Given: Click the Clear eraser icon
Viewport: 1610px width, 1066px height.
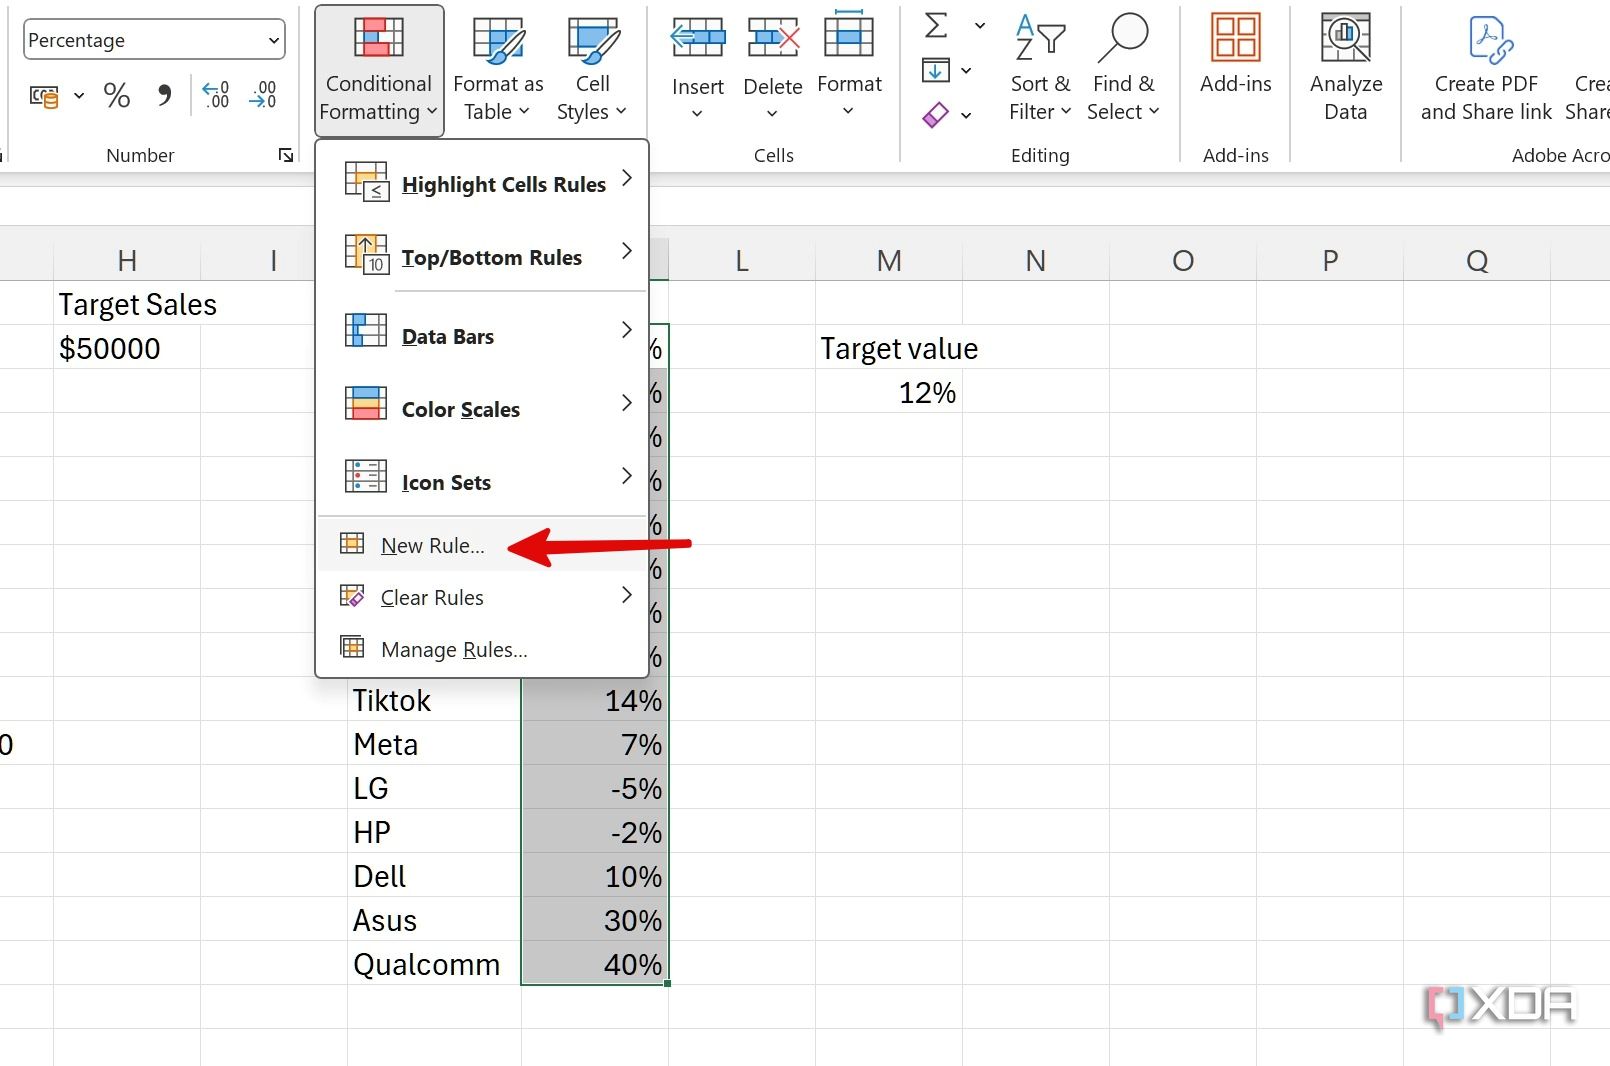Looking at the screenshot, I should (x=936, y=115).
